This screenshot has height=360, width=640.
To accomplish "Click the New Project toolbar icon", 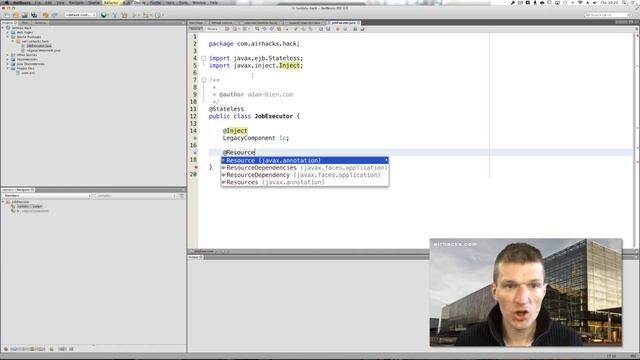I will point(16,15).
